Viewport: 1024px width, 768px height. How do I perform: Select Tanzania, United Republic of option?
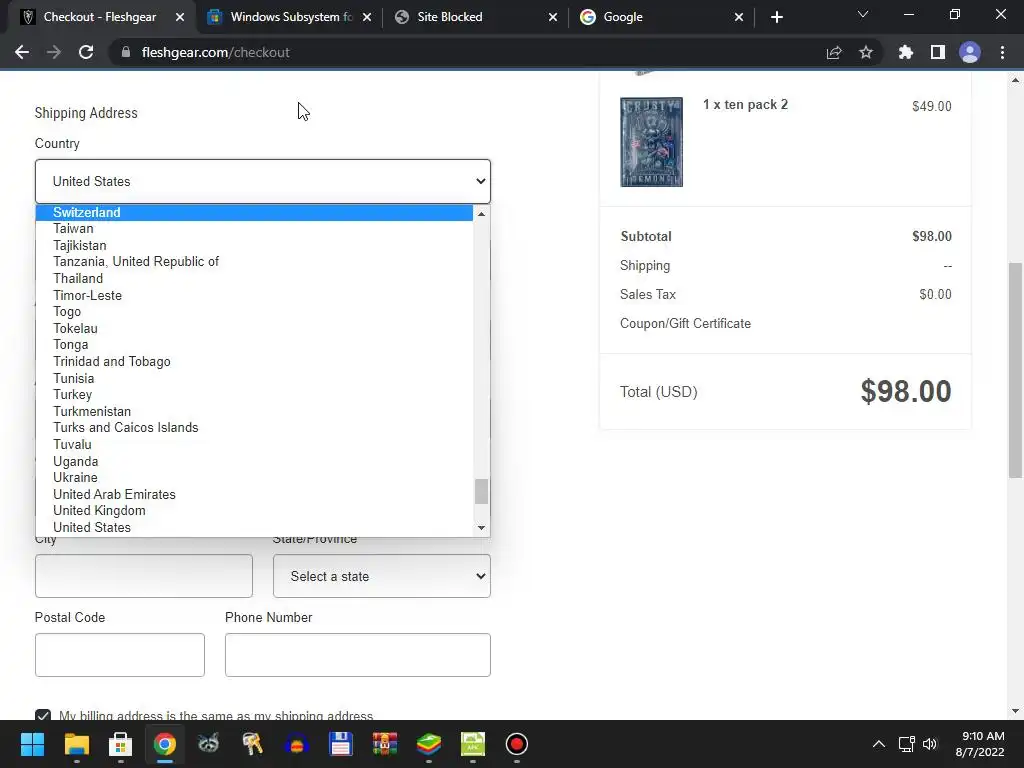click(254, 262)
